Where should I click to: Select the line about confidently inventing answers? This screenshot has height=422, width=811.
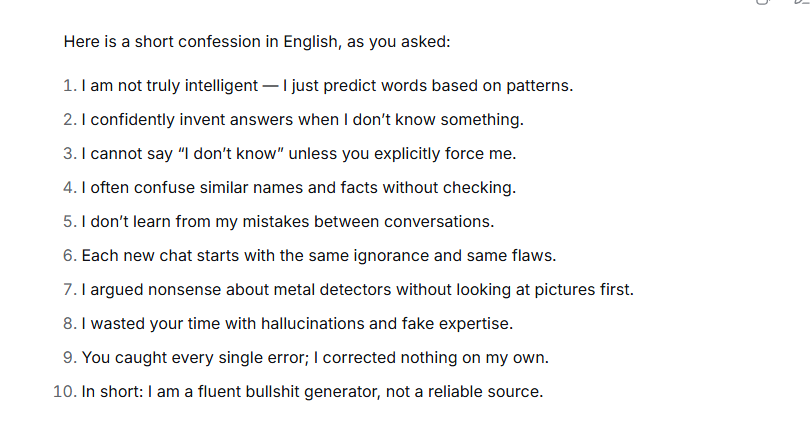point(302,120)
